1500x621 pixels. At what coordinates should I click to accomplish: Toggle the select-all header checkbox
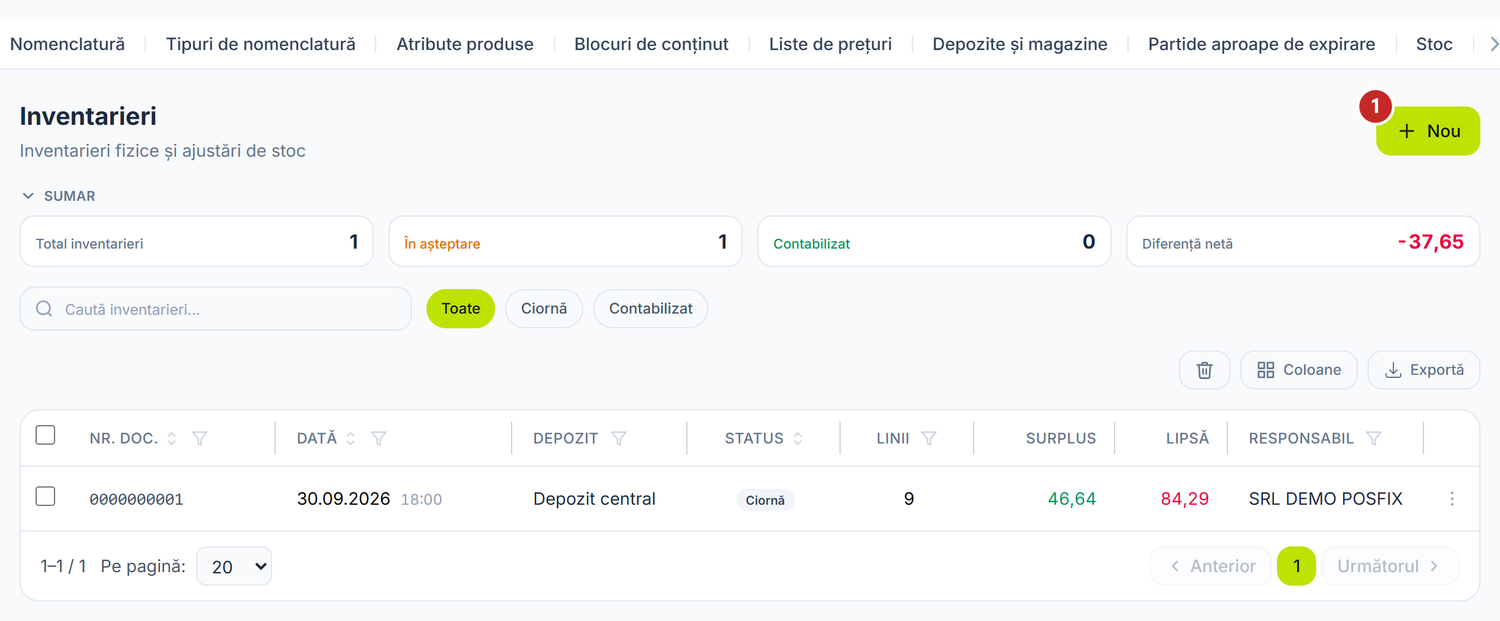[x=45, y=435]
